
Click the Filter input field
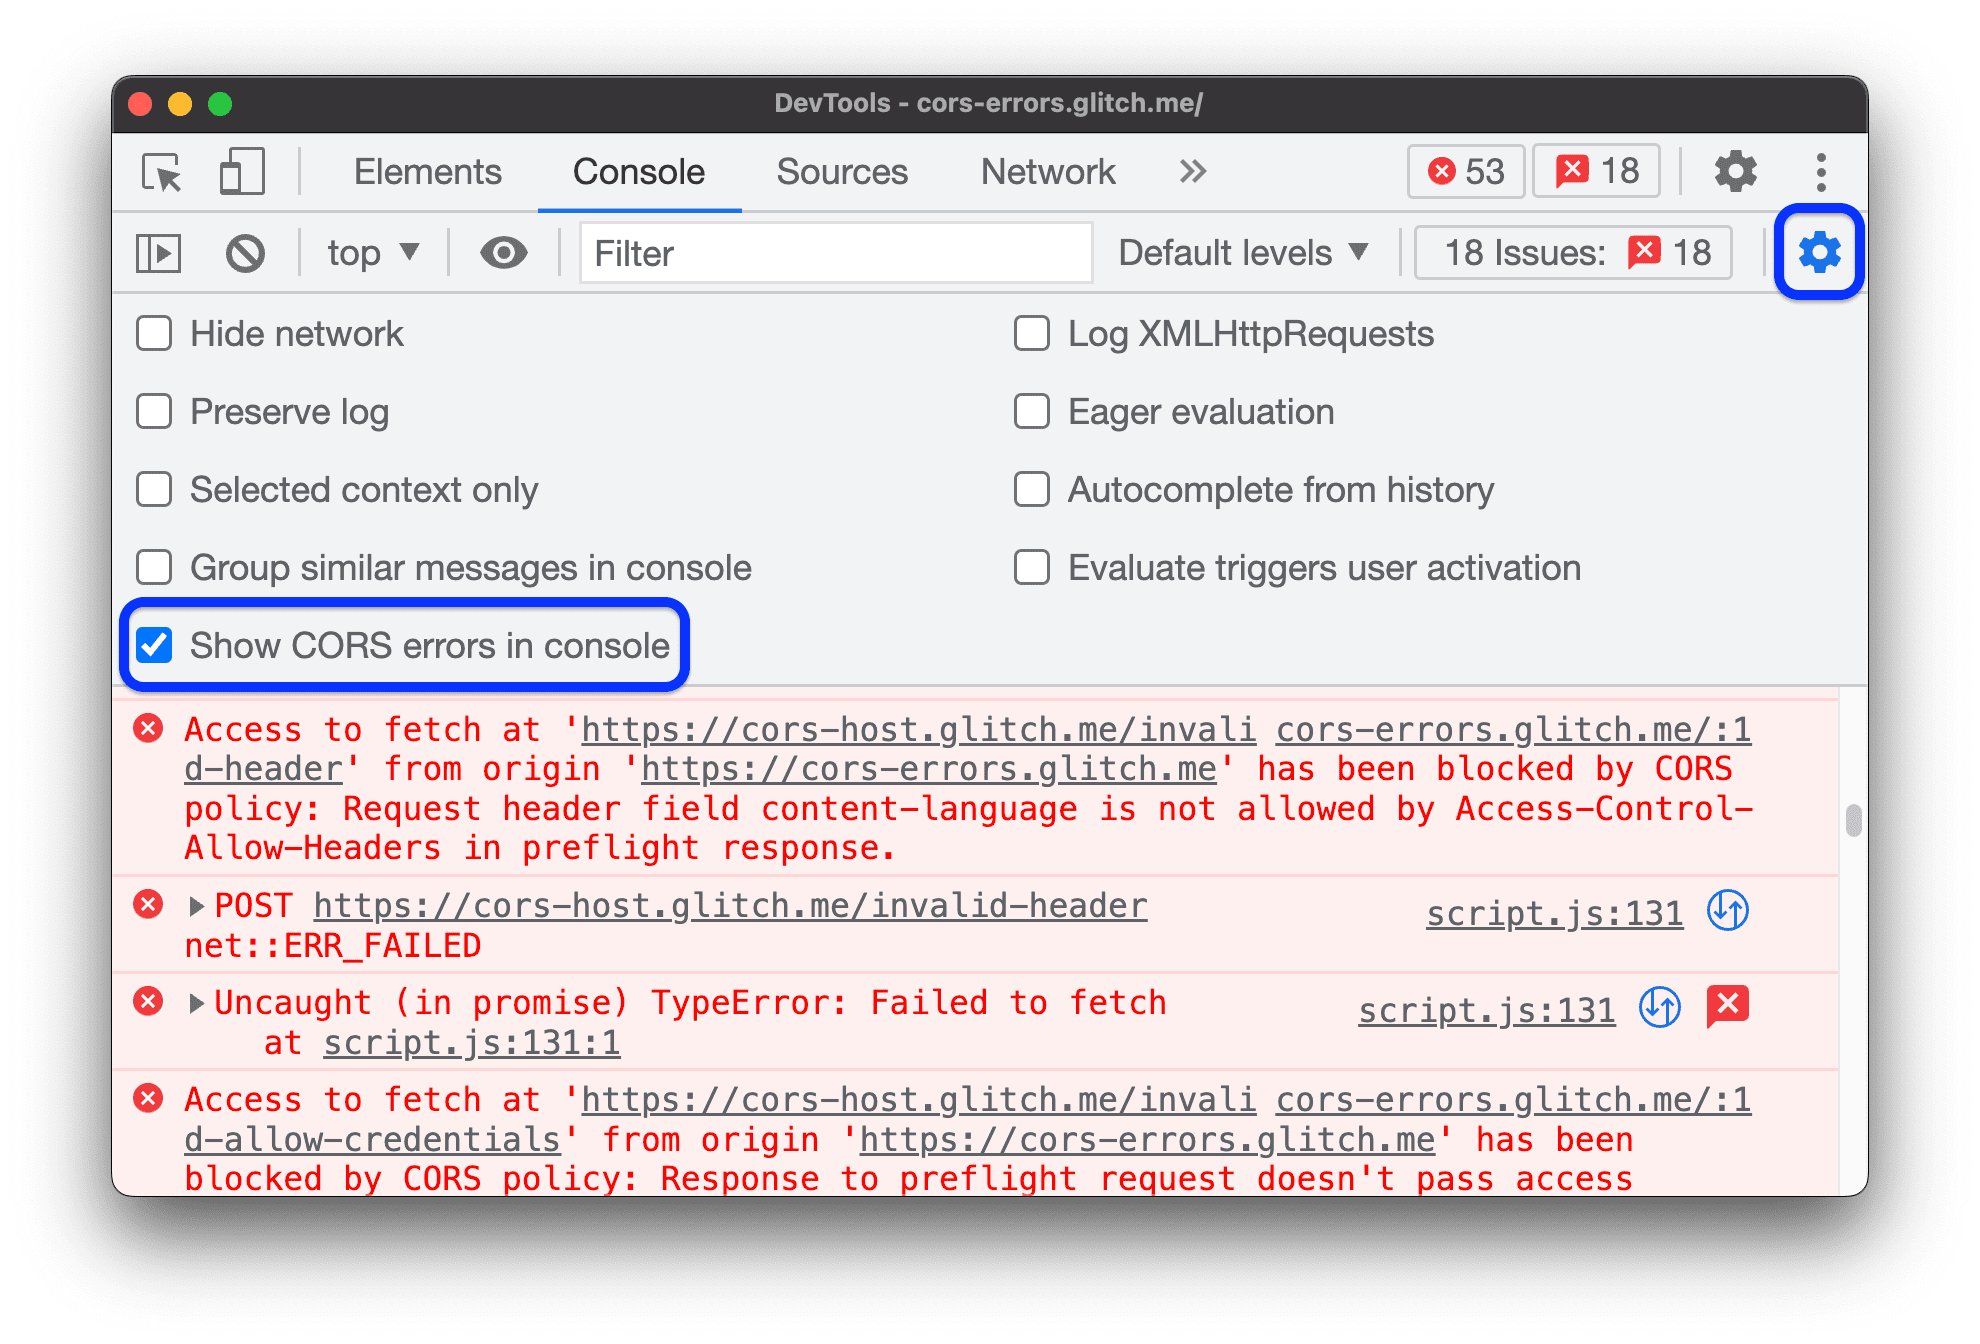834,250
